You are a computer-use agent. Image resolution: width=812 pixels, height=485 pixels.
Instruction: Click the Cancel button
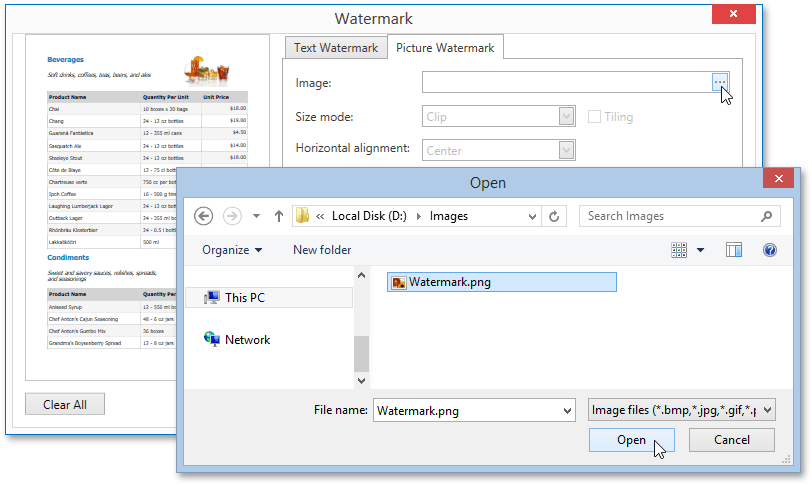[732, 440]
